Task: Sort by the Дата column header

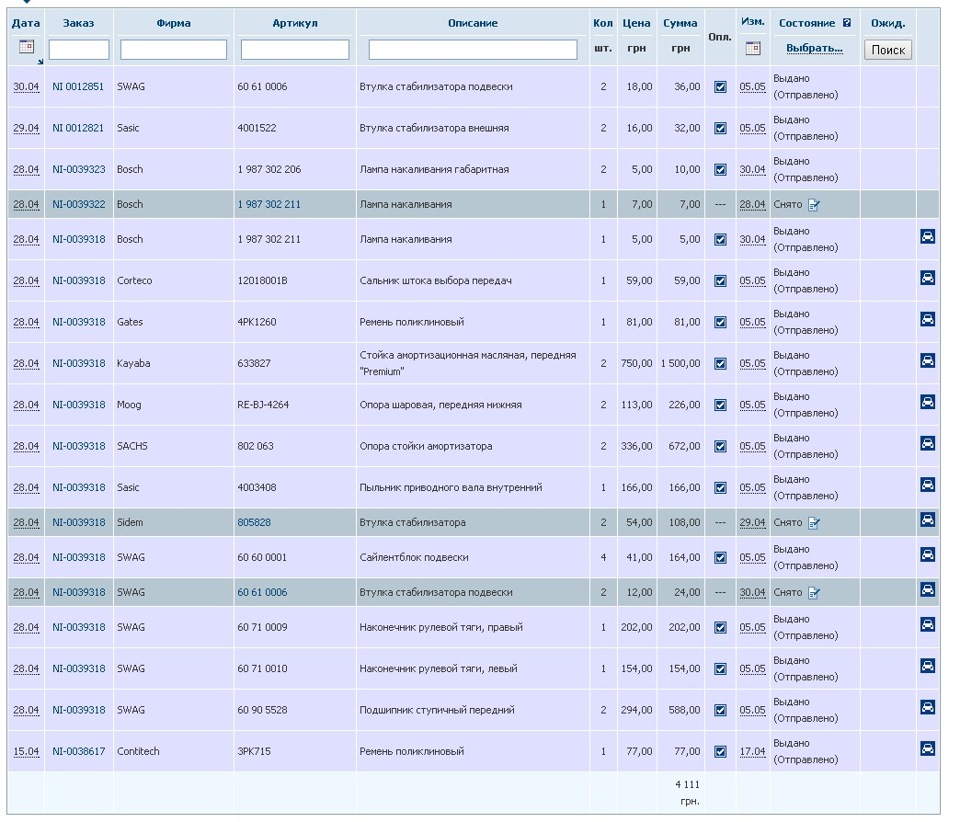Action: (26, 23)
